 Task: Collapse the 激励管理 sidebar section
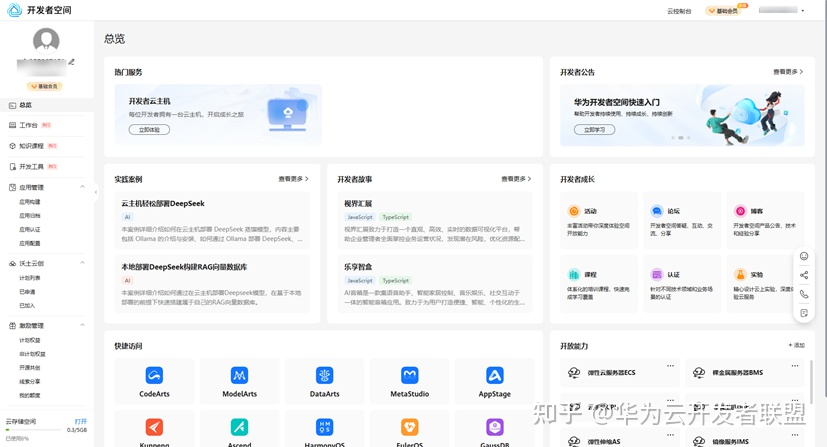82,325
